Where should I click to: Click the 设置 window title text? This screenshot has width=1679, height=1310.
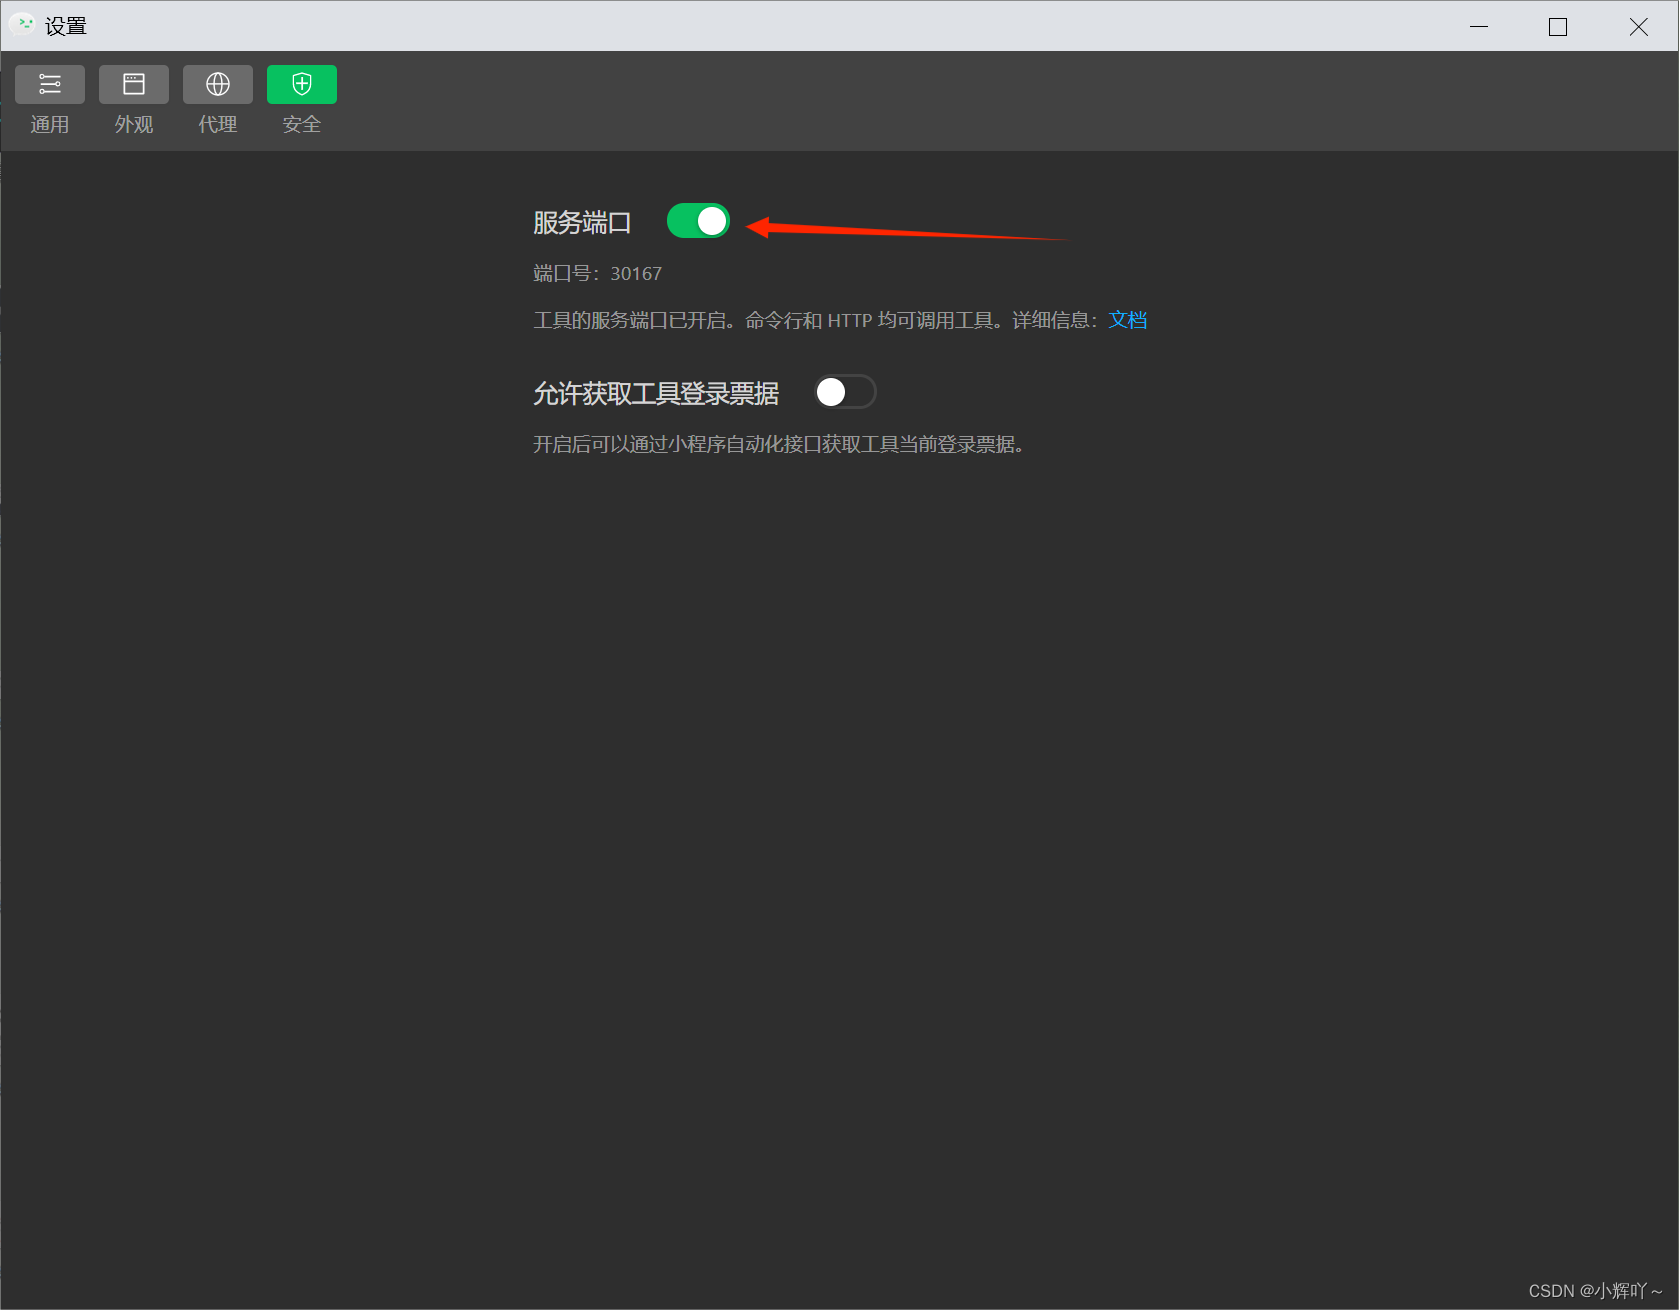pyautogui.click(x=66, y=26)
